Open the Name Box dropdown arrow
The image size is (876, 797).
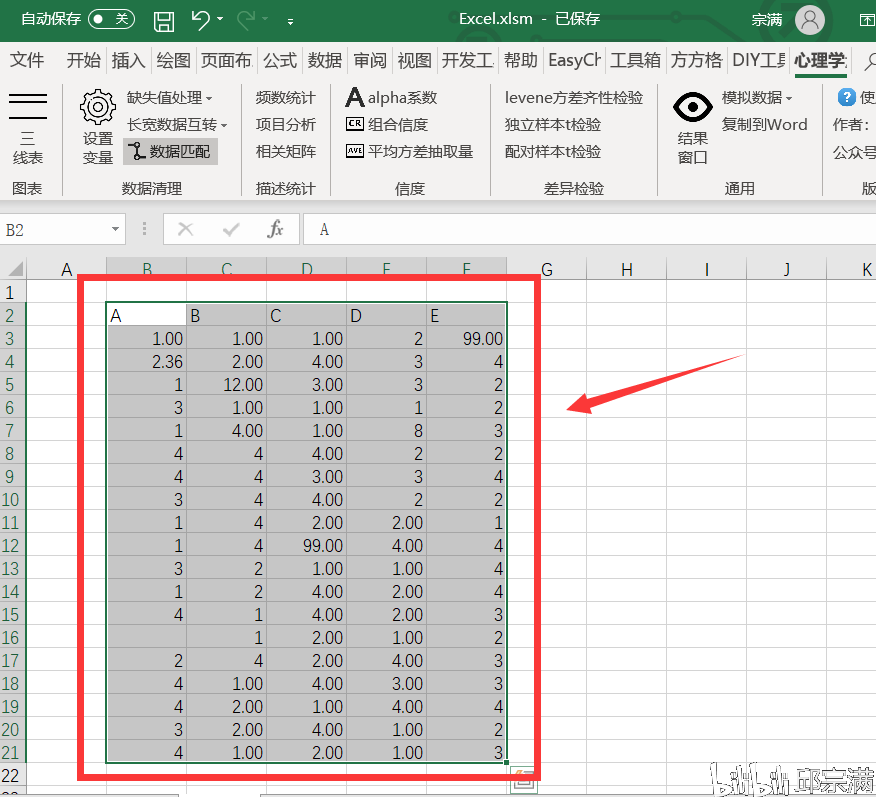(x=115, y=230)
